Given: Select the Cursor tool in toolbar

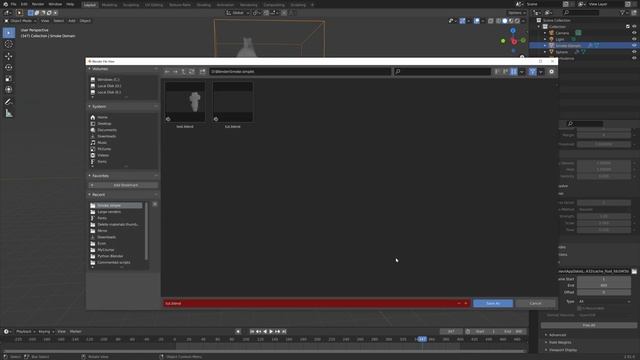Looking at the screenshot, I should [x=9, y=44].
